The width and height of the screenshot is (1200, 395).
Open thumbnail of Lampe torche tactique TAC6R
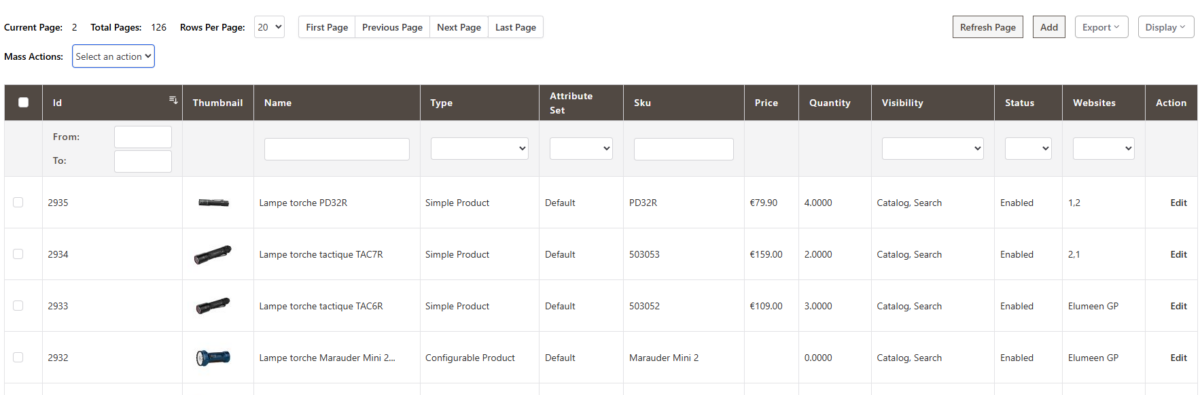point(212,306)
